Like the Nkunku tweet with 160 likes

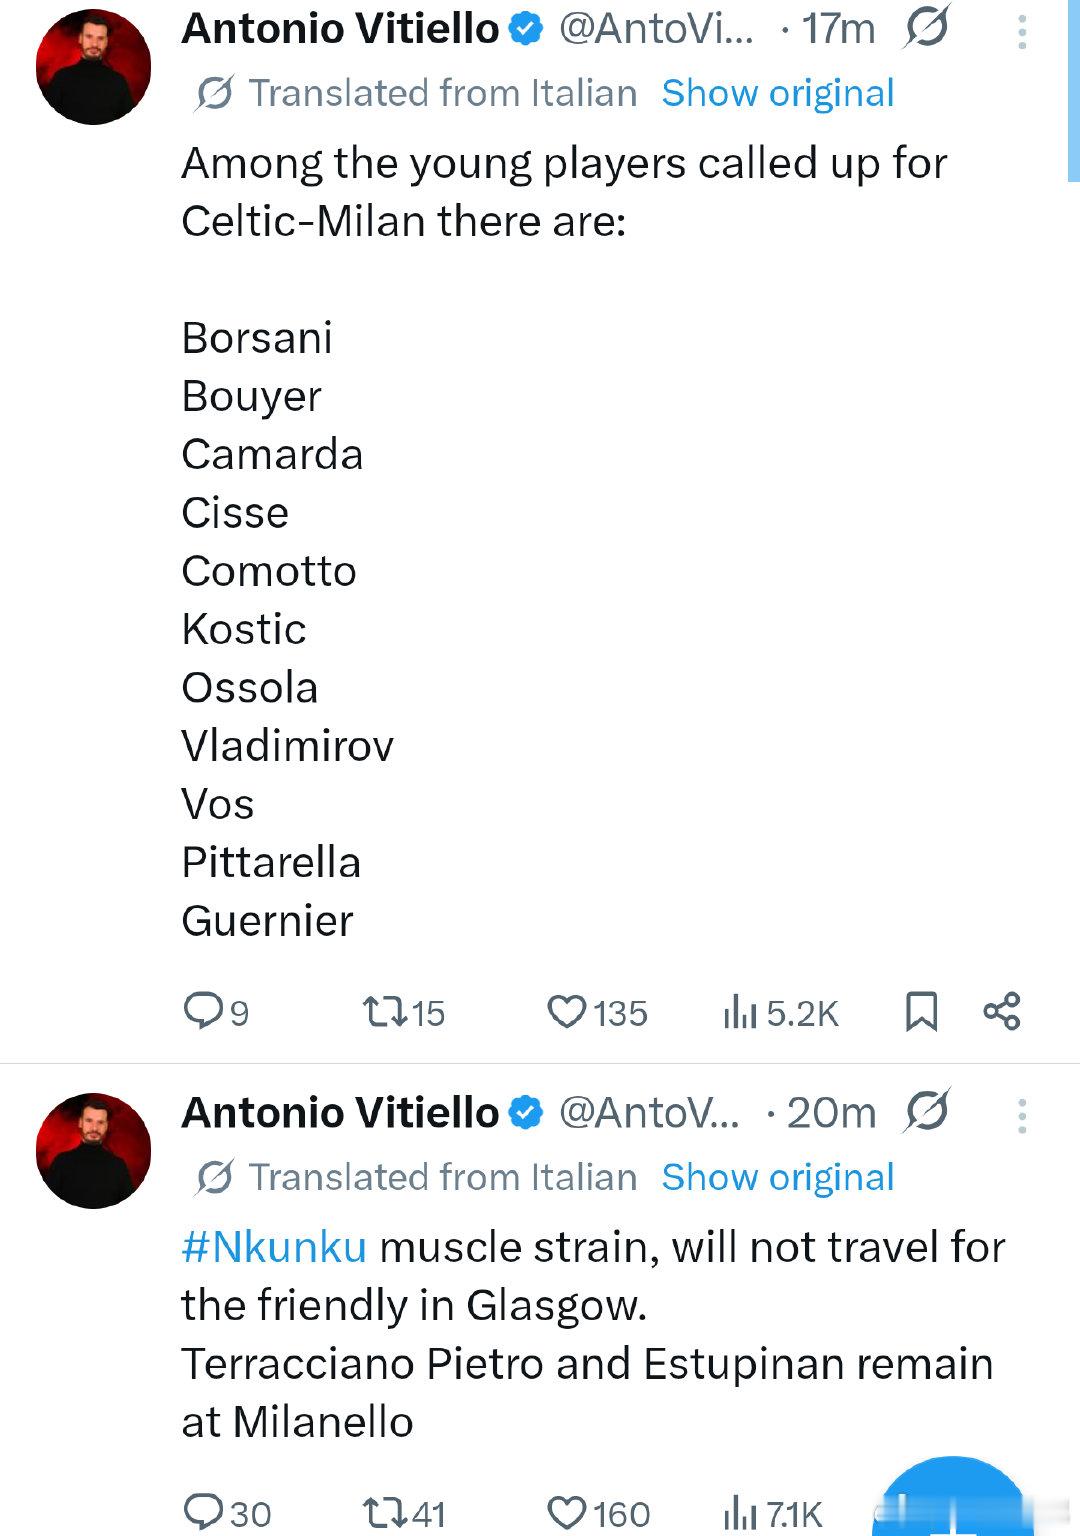pos(599,1512)
